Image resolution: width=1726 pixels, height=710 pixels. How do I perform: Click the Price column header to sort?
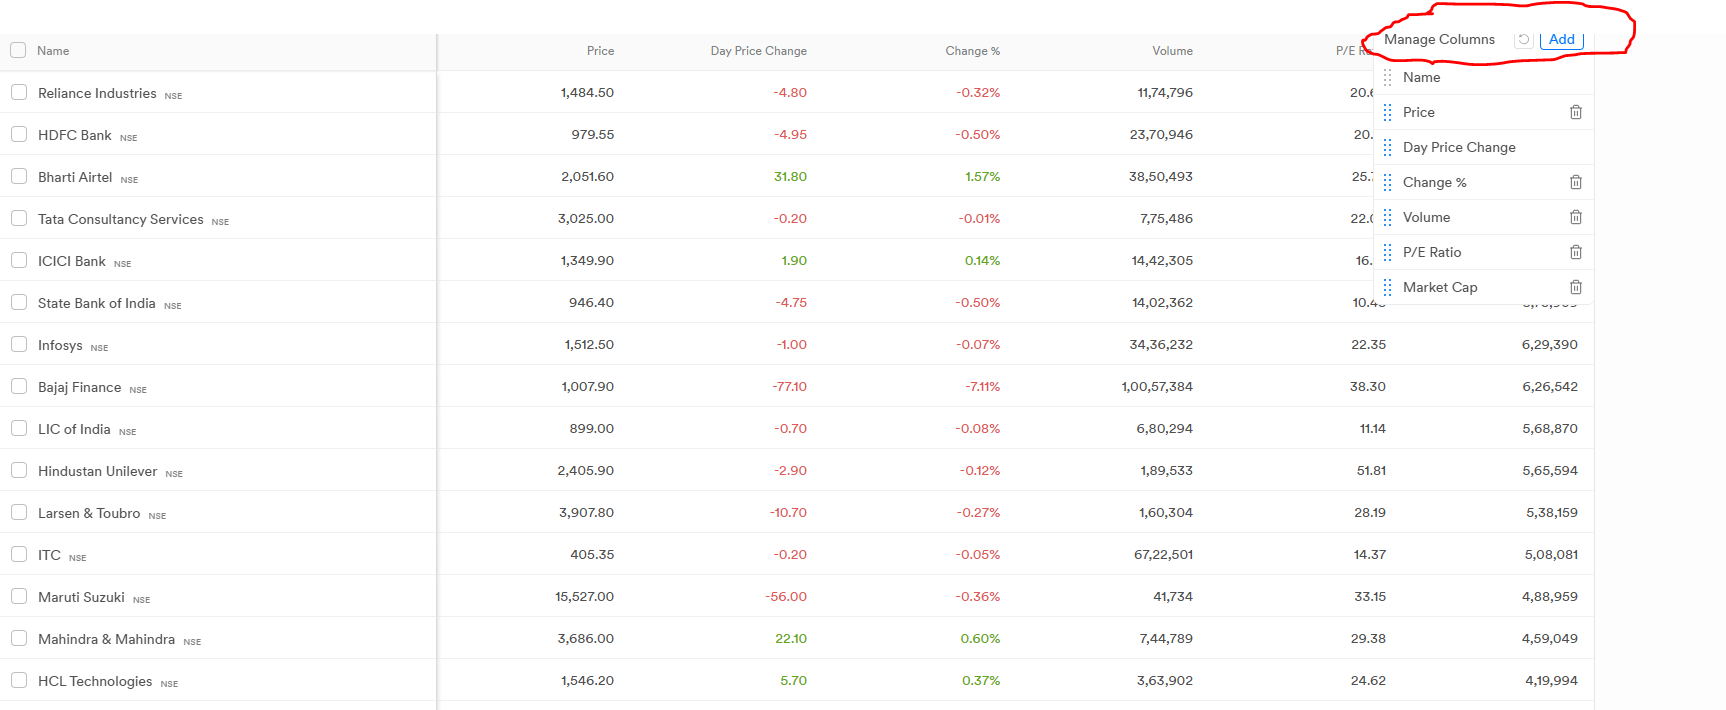coord(600,51)
